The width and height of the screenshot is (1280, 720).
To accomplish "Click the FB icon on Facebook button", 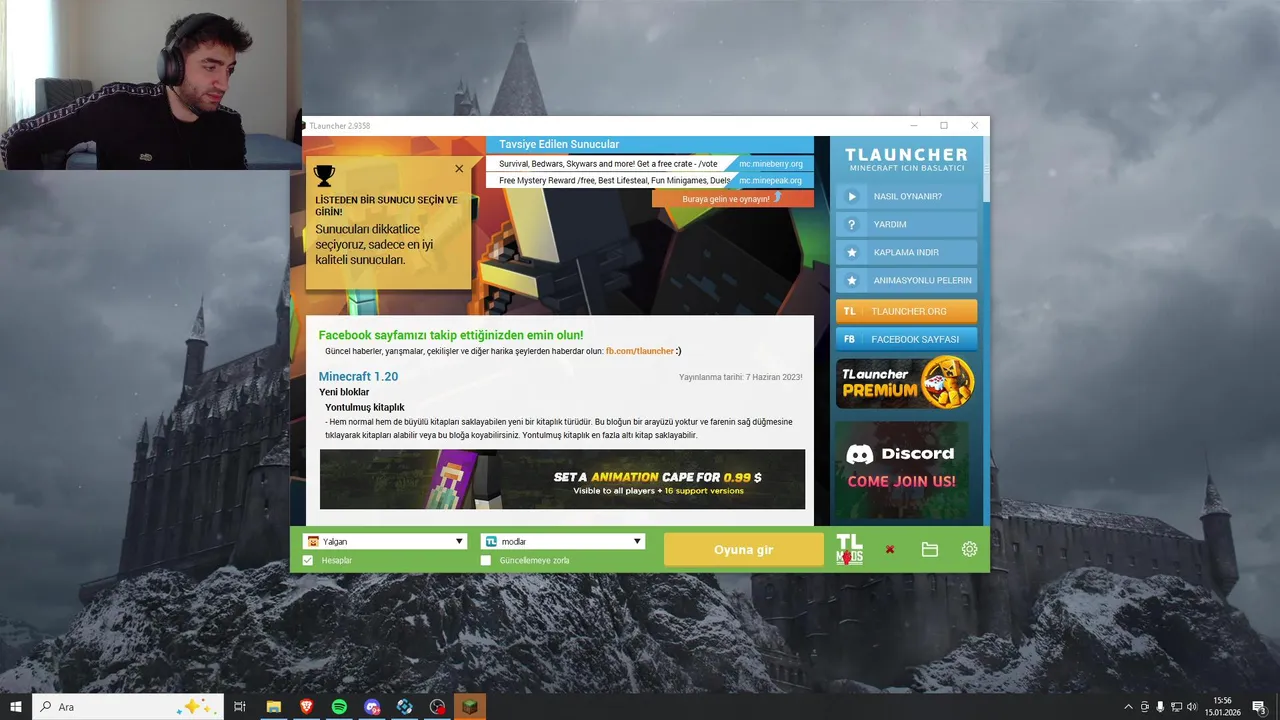I will coord(849,339).
